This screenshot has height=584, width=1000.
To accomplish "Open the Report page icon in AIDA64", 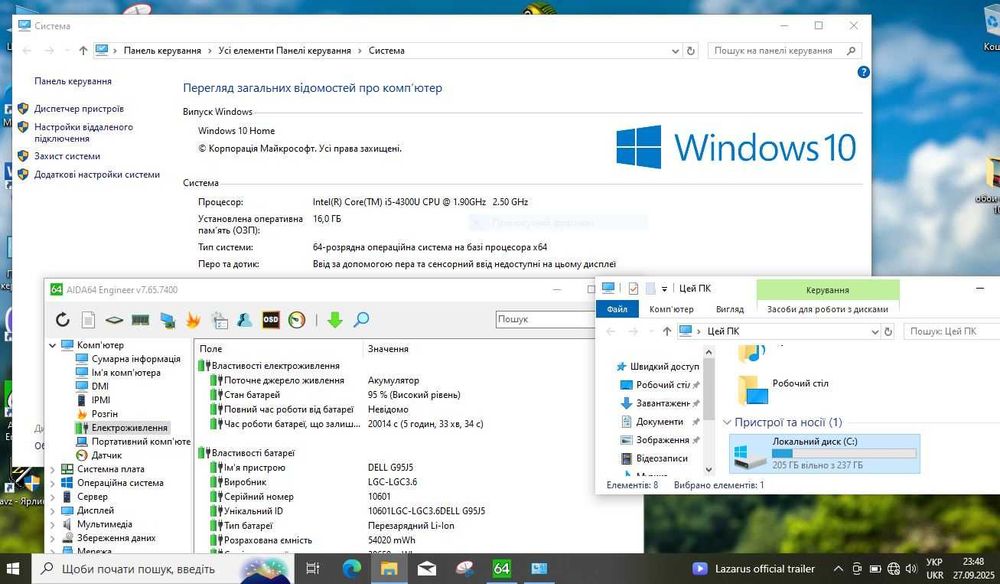I will [89, 319].
